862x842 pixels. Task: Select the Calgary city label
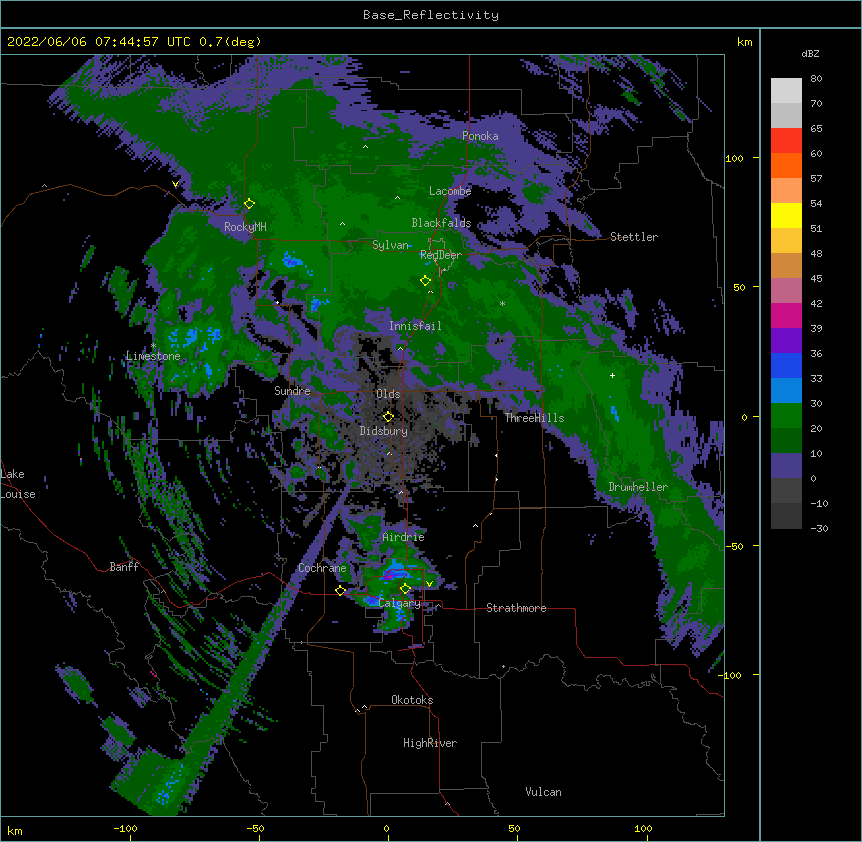tap(400, 603)
